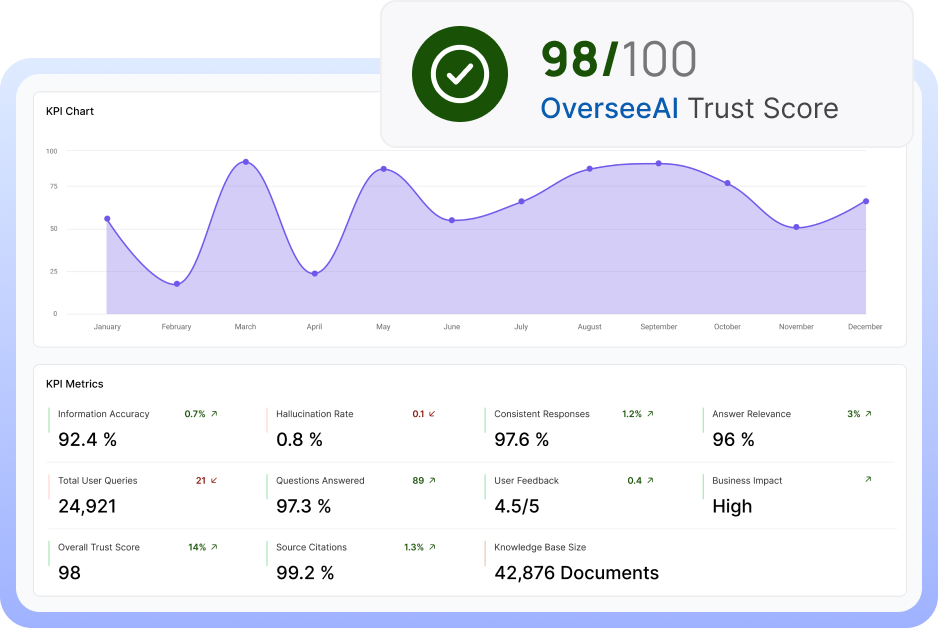Screen dimensions: 938x628
Task: Click the up arrow next to User Feedback
Action: pos(650,481)
